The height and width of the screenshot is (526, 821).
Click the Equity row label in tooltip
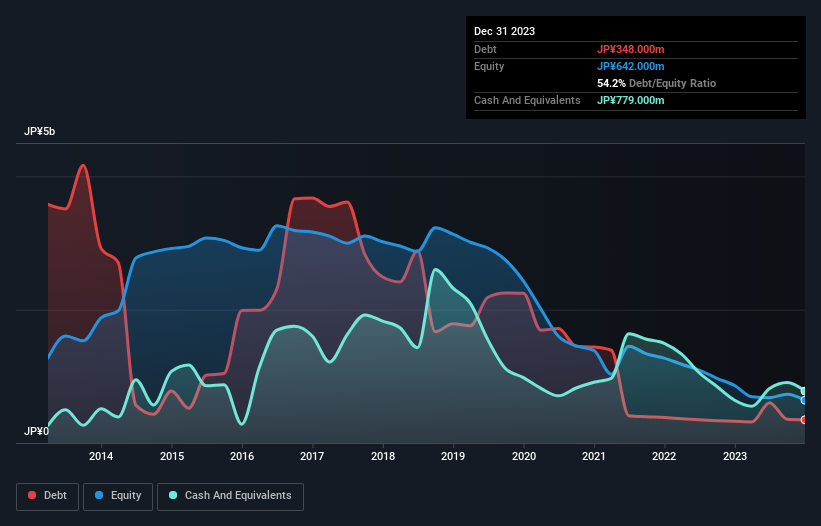[489, 66]
